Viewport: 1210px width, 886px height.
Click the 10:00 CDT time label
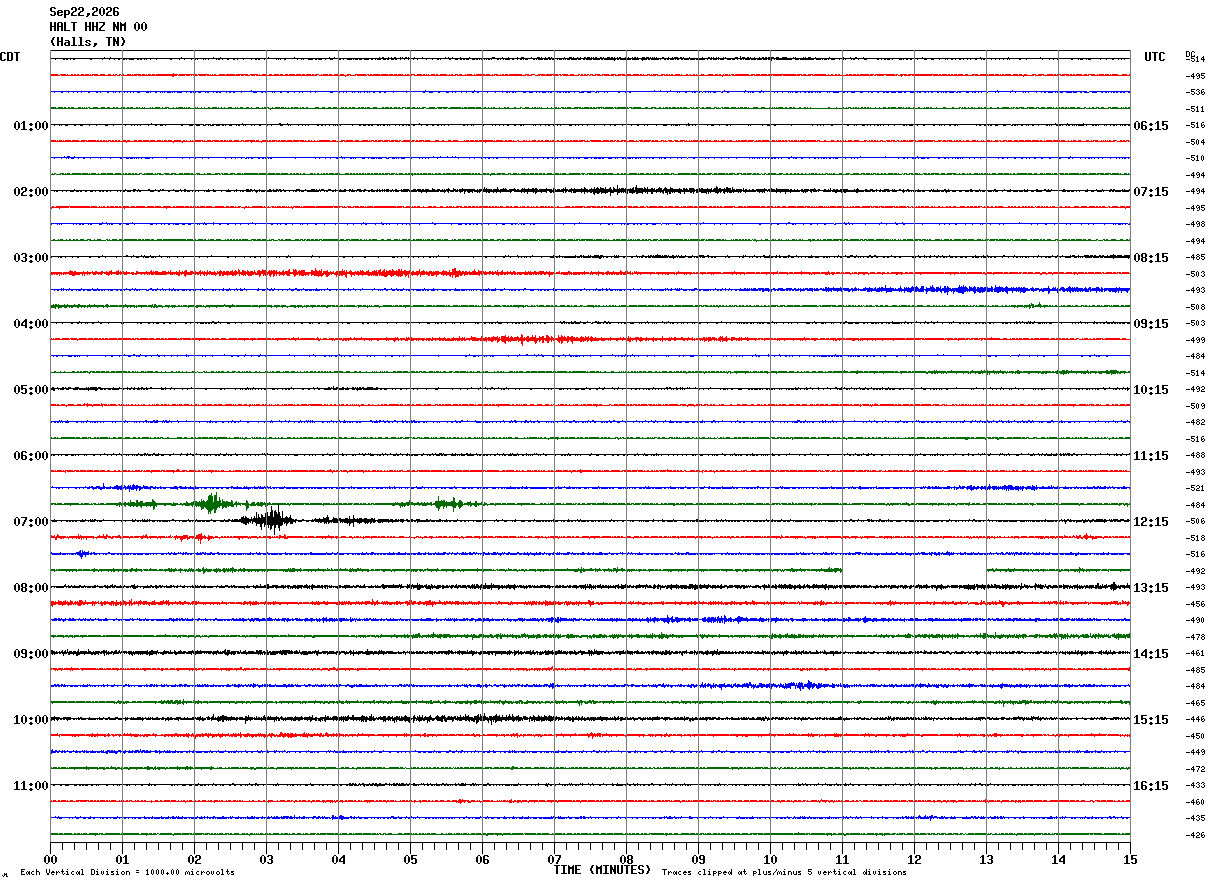30,720
